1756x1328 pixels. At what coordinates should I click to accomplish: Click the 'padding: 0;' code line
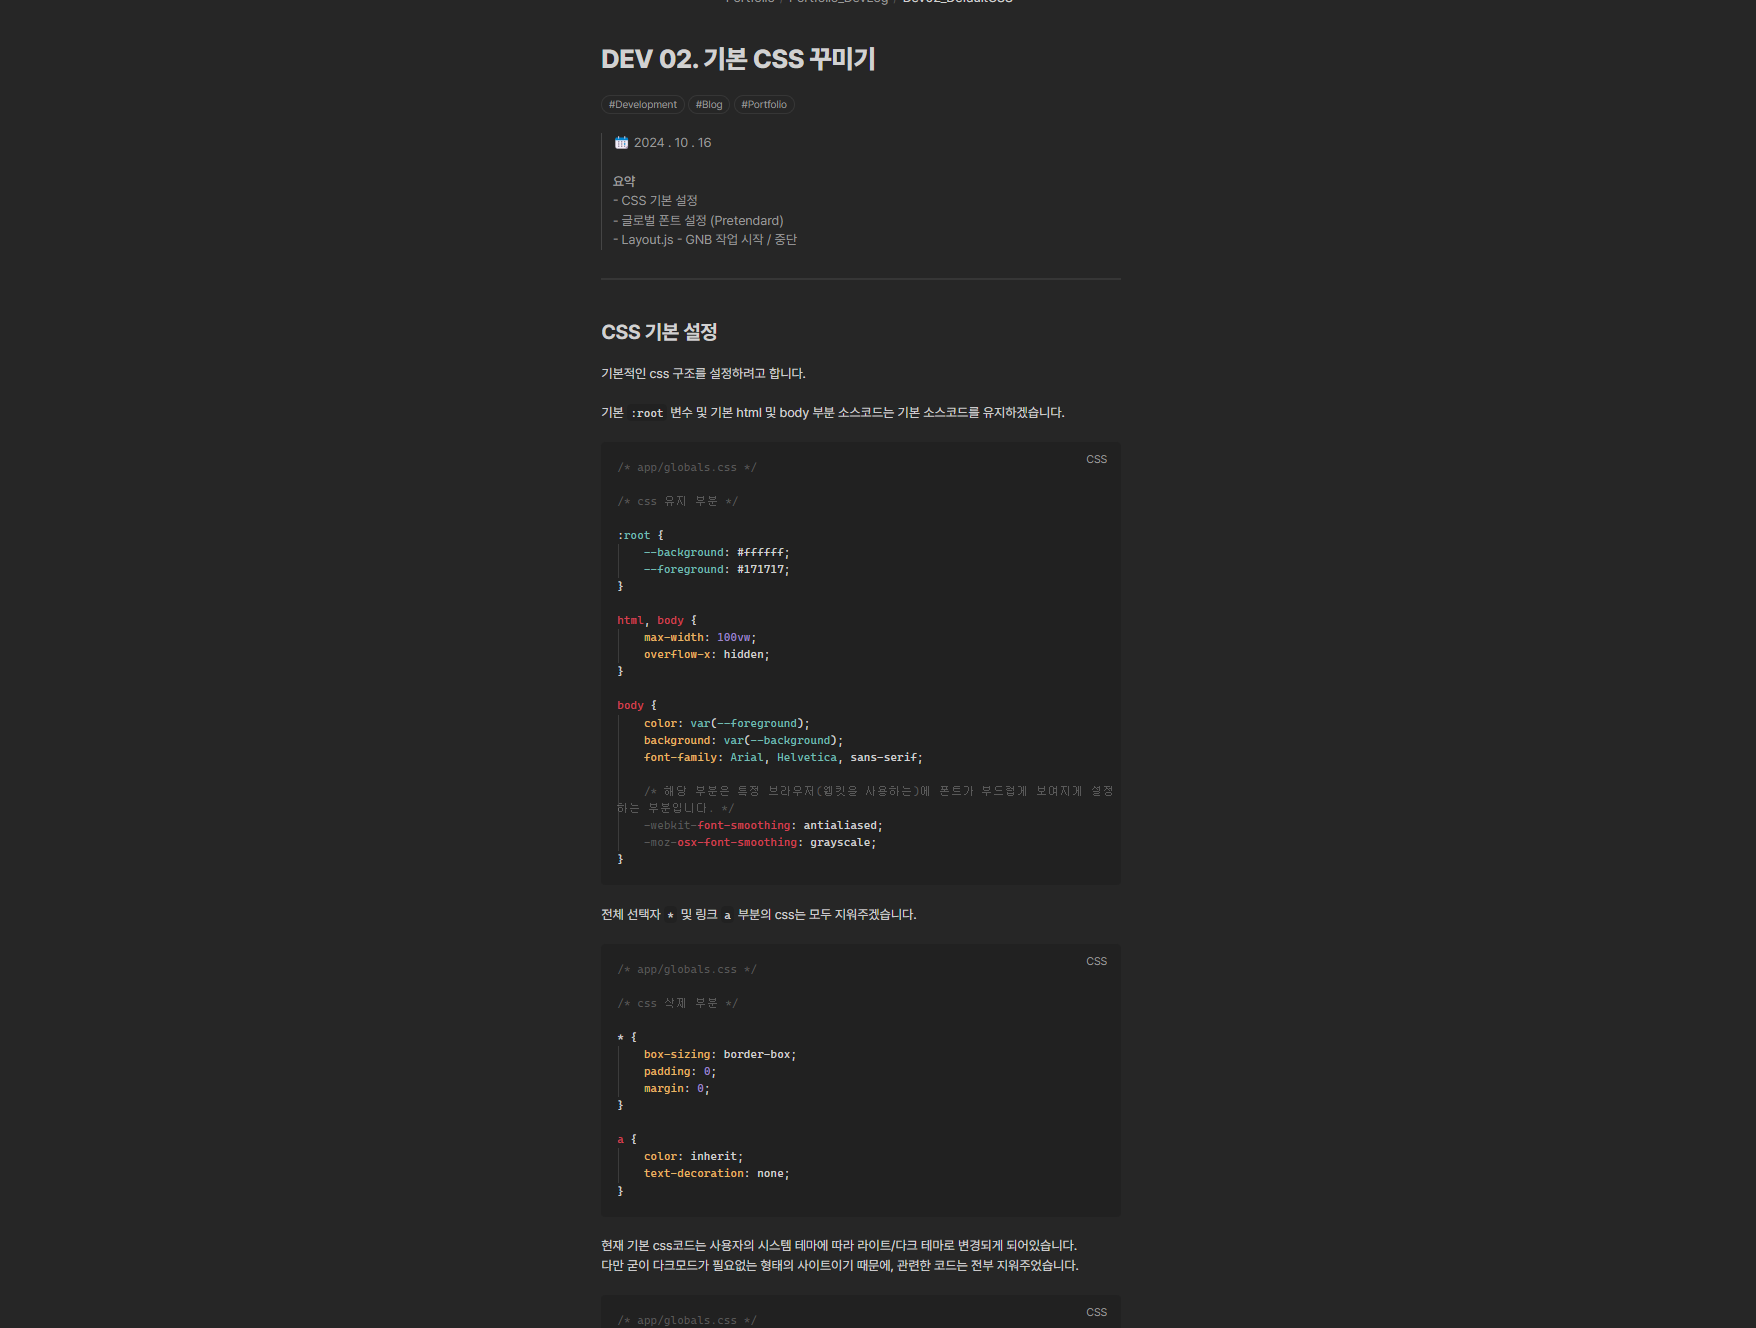click(x=680, y=1072)
